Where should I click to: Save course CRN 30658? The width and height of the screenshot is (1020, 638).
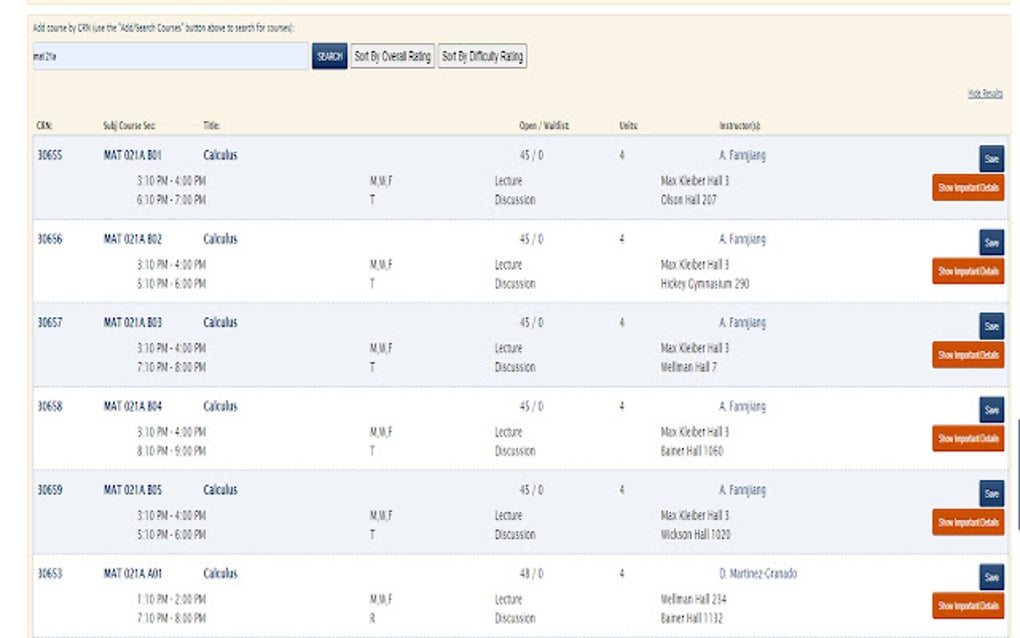[991, 410]
